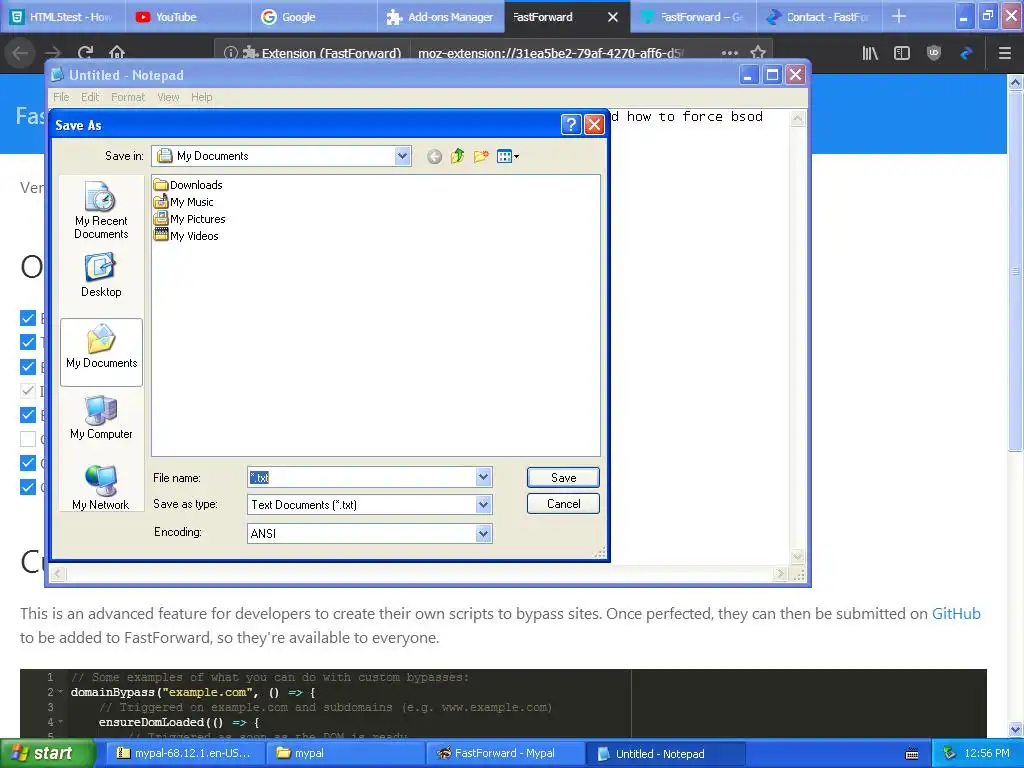Screen dimensions: 1024x768
Task: Click the browser Back button
Action: click(x=21, y=53)
